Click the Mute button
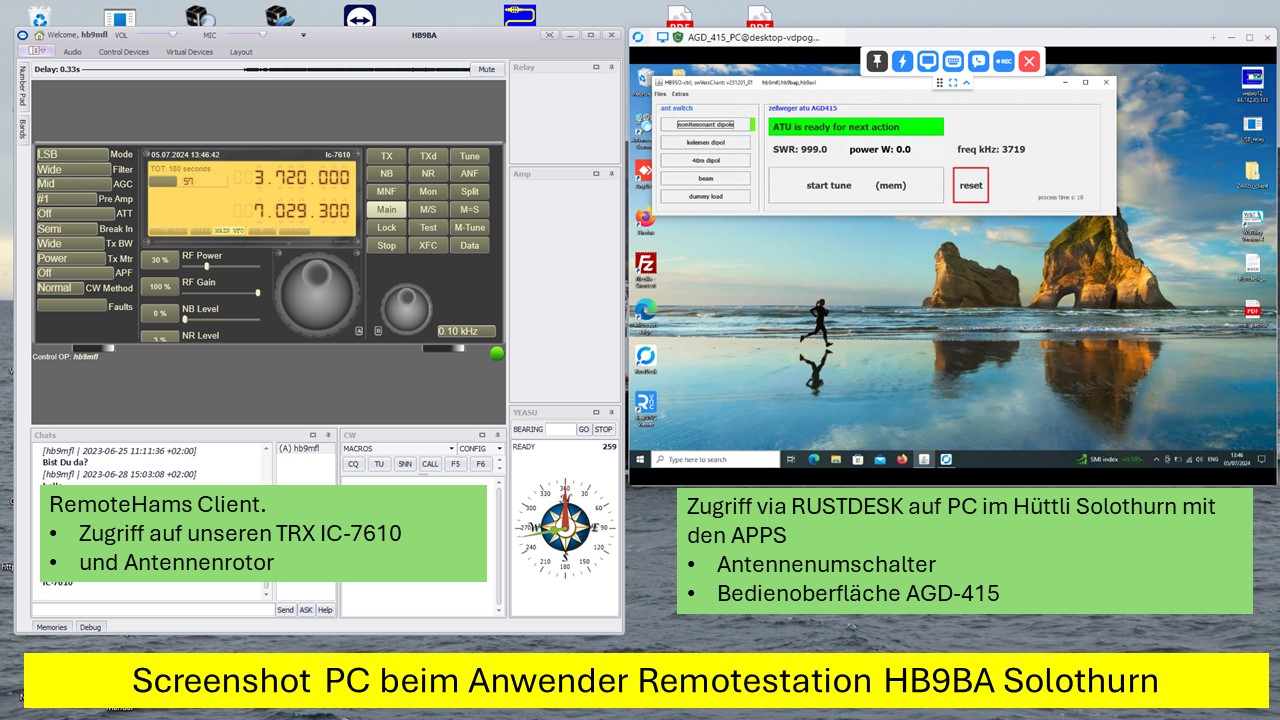The height and width of the screenshot is (720, 1280). (486, 70)
